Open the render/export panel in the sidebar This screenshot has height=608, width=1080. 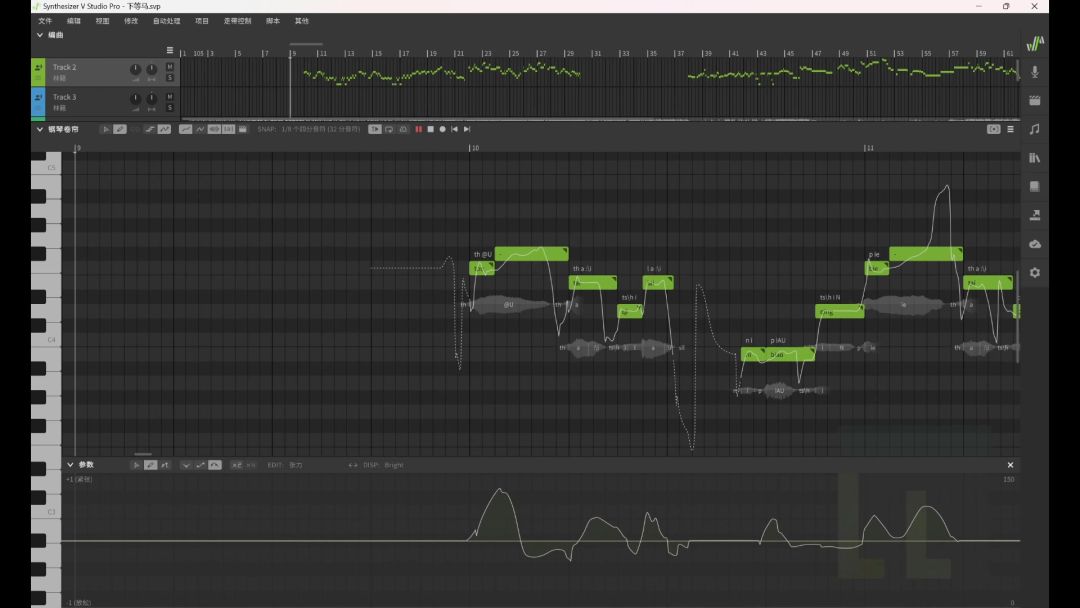[1034, 215]
